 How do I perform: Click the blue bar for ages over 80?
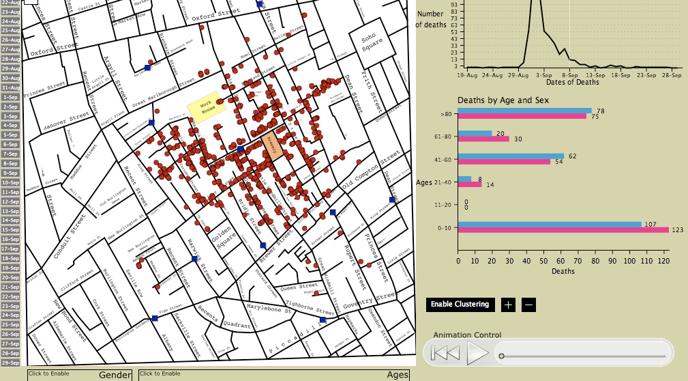[x=525, y=111]
